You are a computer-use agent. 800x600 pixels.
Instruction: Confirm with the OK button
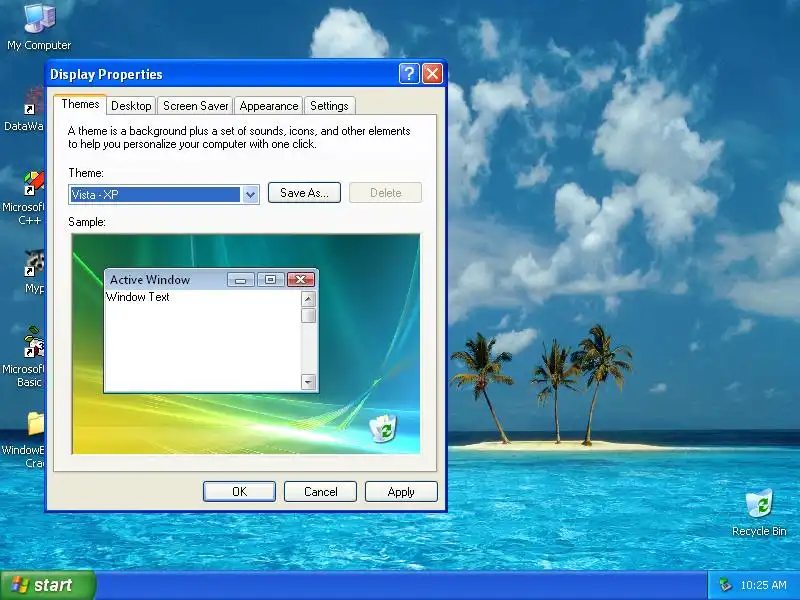click(x=239, y=491)
